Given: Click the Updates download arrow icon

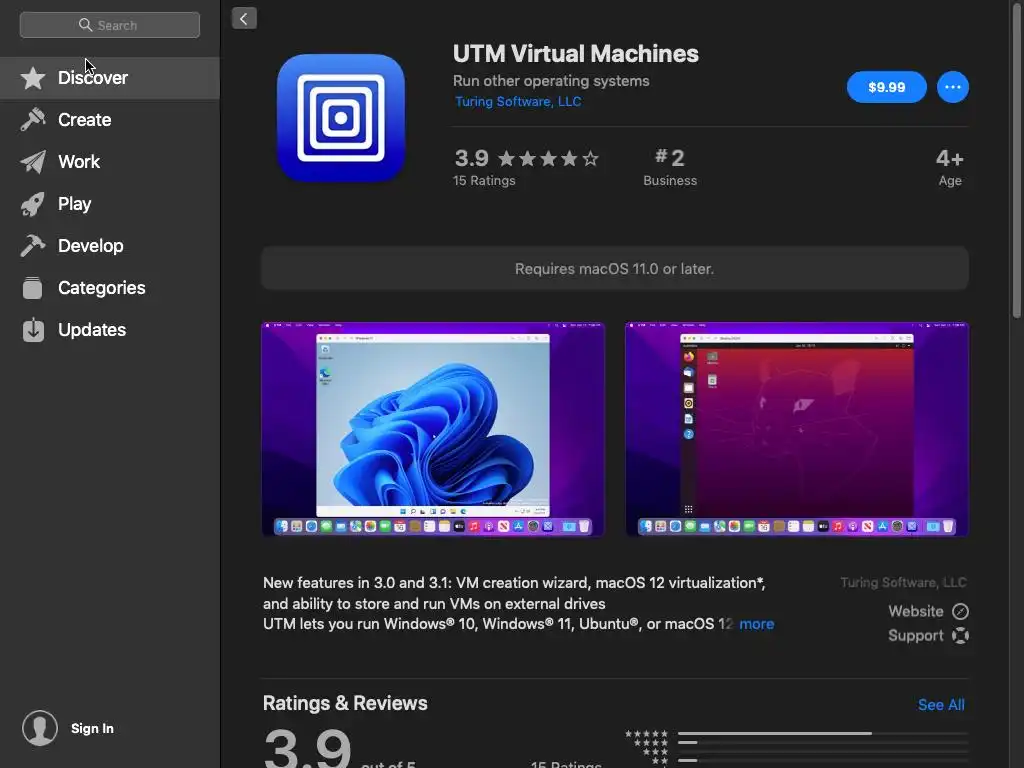Looking at the screenshot, I should [x=33, y=330].
